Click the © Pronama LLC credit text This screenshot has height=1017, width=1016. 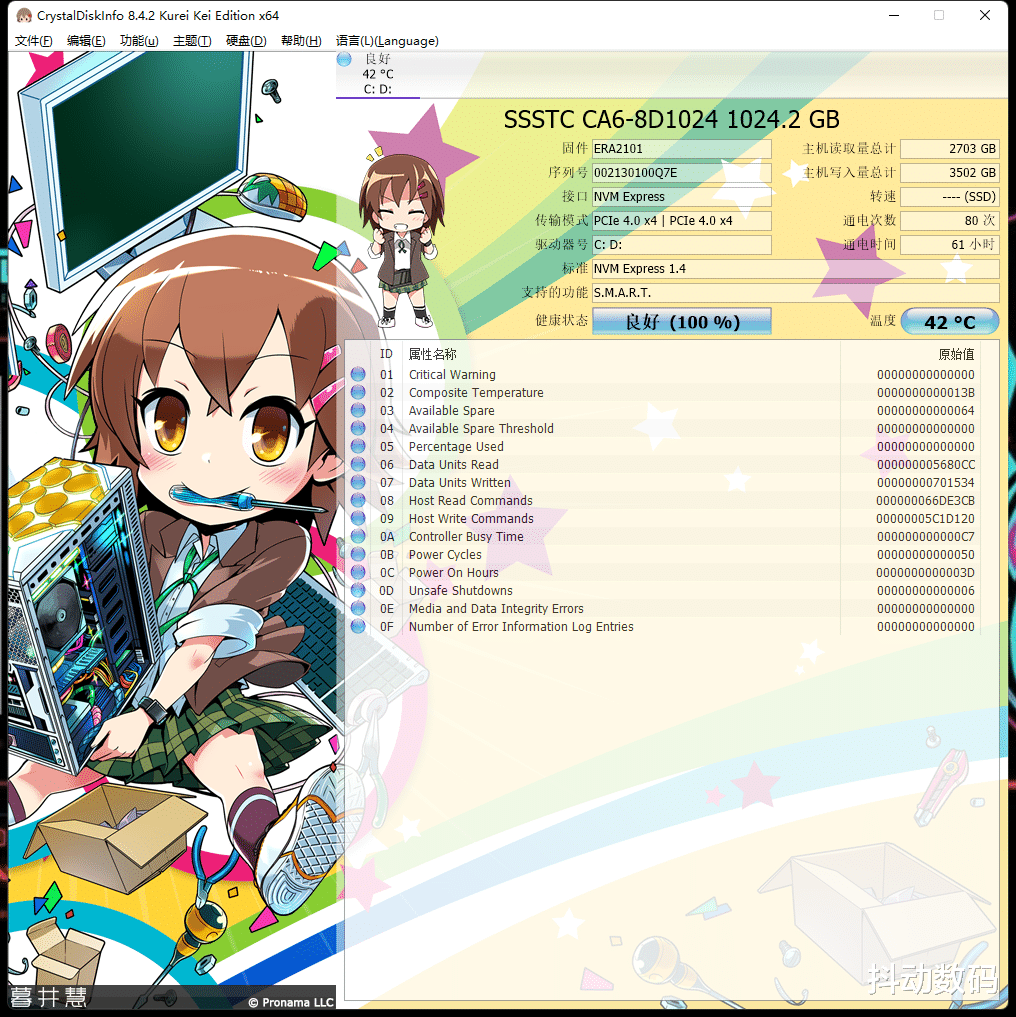coord(291,1002)
